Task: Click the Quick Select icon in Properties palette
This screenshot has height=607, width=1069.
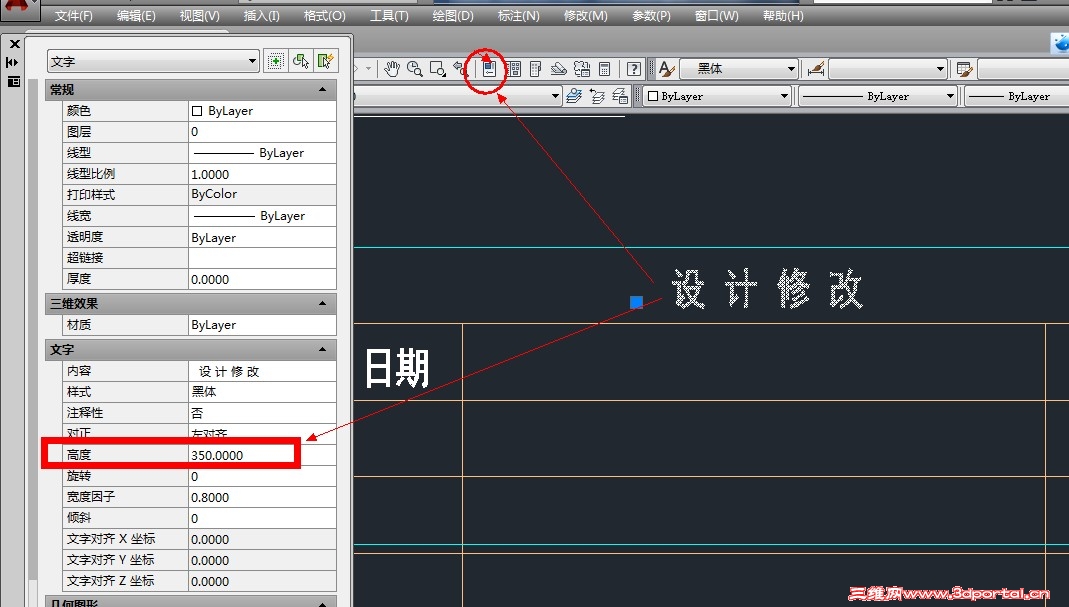Action: [326, 61]
